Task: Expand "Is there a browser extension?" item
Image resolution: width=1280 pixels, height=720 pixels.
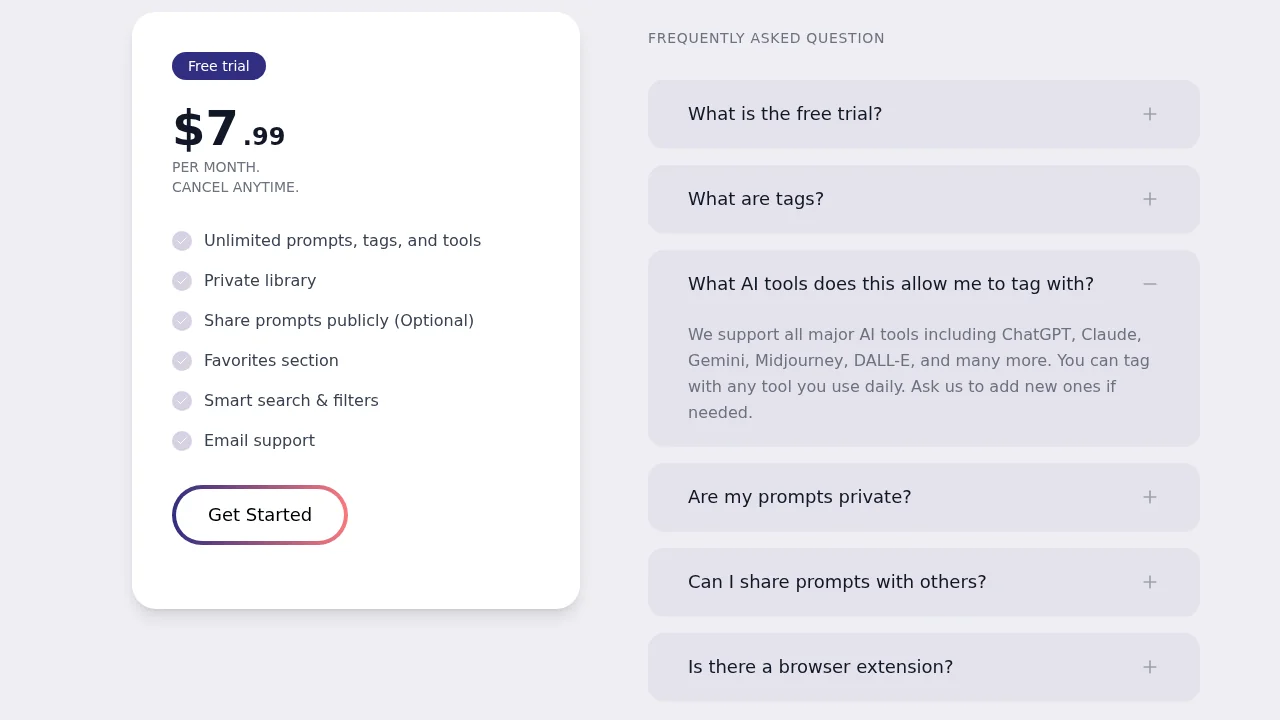Action: (820, 667)
